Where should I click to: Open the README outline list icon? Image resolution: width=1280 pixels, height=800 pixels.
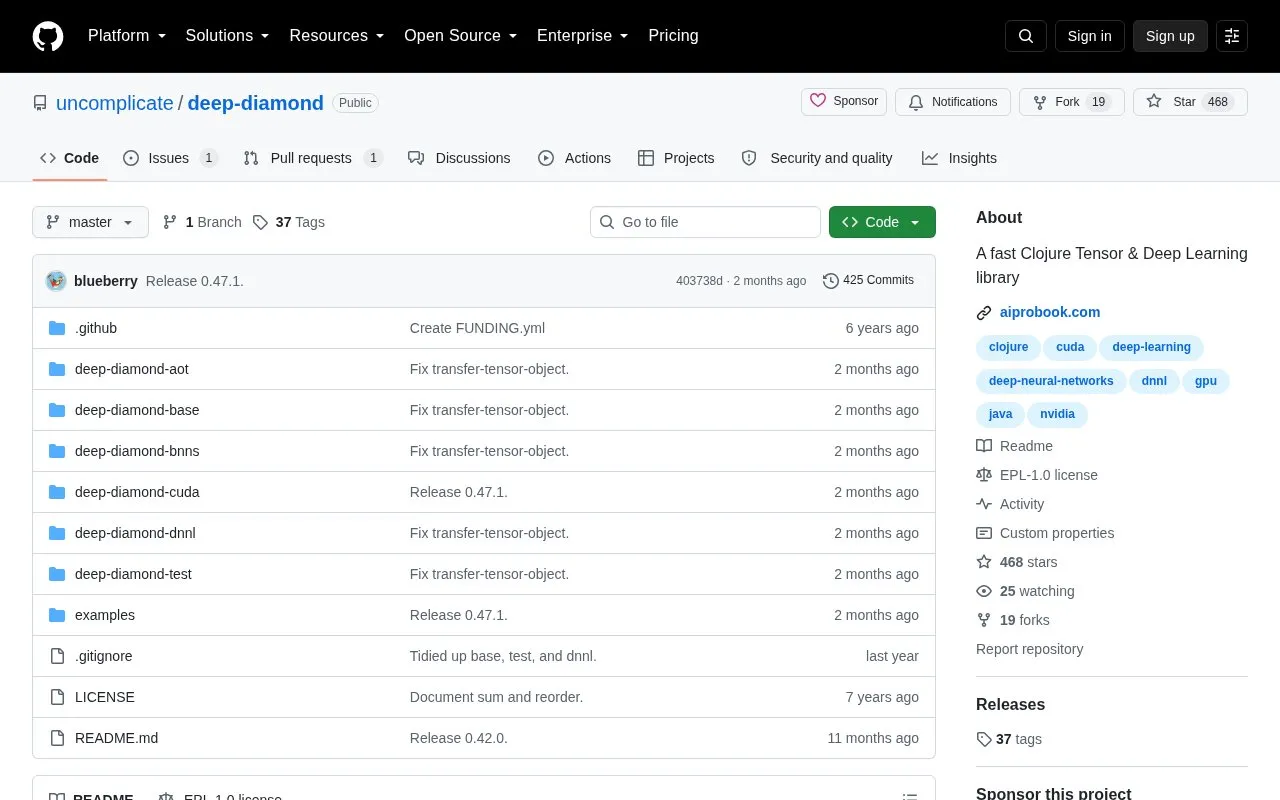click(910, 797)
